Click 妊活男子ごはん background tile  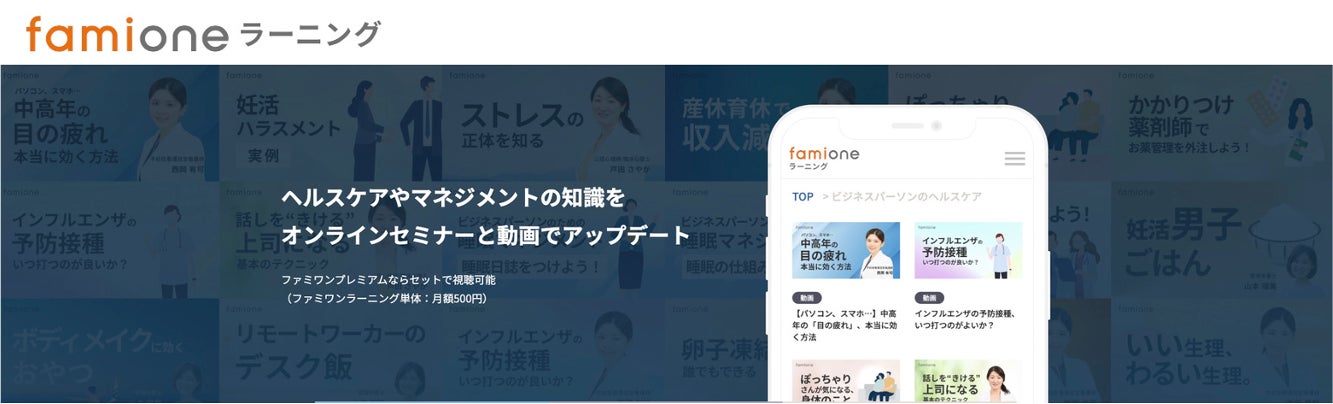coord(1222,240)
